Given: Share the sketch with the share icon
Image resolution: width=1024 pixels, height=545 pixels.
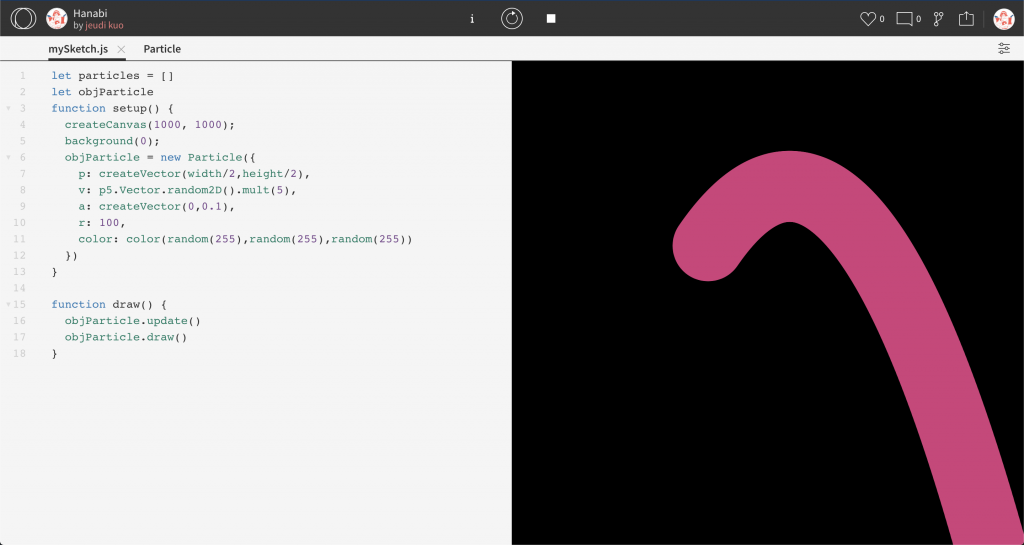Looking at the screenshot, I should click(966, 19).
